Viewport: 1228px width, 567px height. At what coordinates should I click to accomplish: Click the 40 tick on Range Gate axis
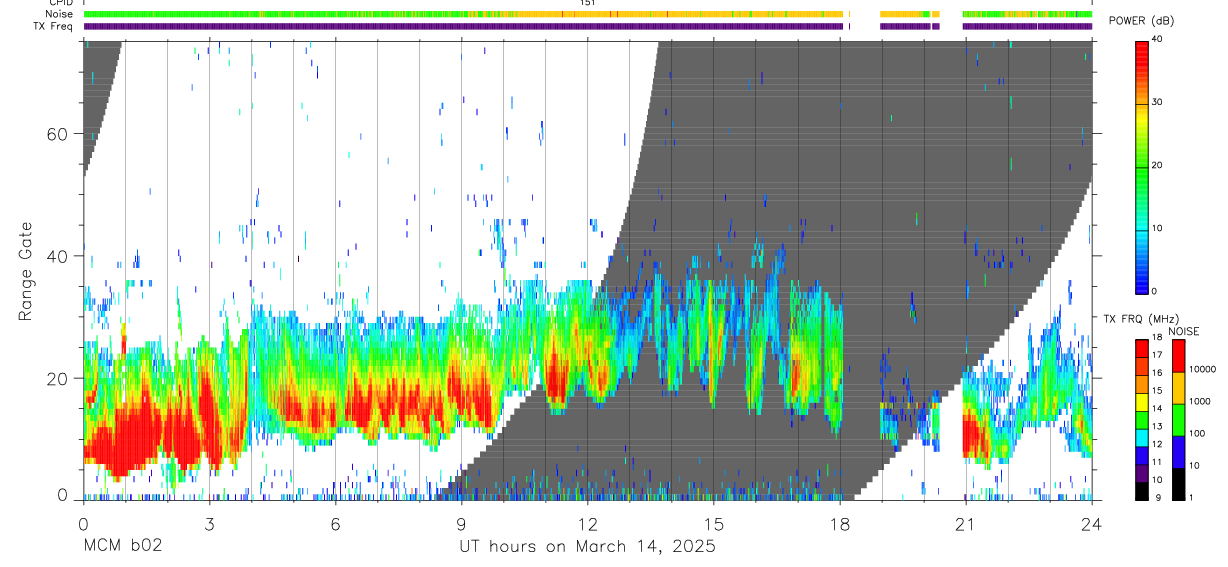coord(57,256)
